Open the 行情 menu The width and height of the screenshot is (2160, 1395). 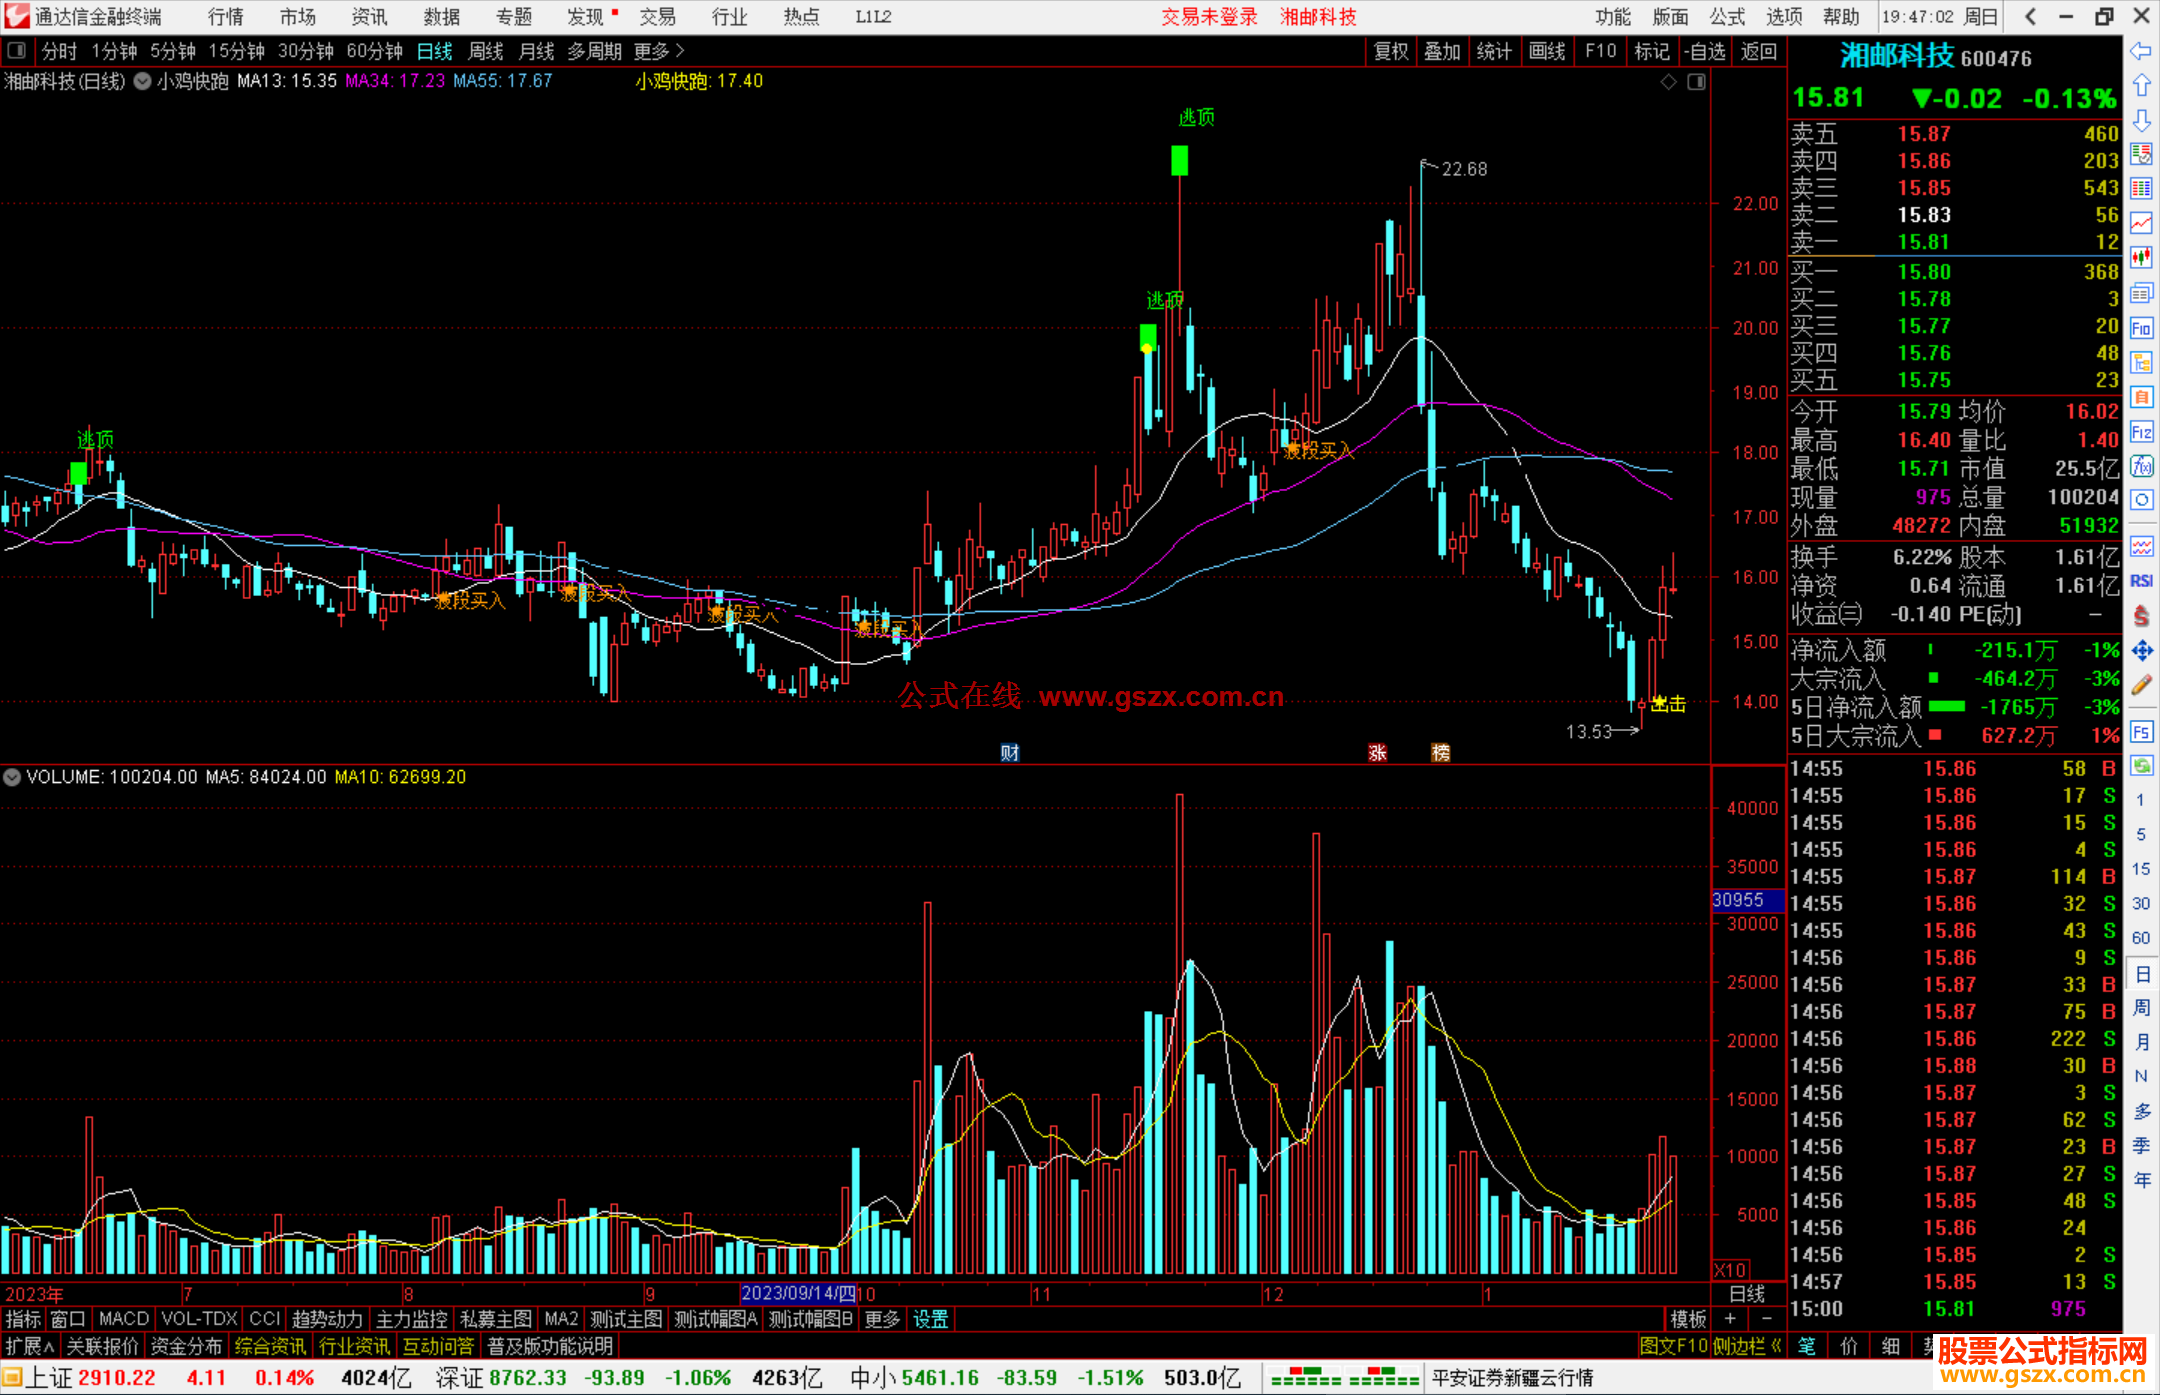coord(225,17)
